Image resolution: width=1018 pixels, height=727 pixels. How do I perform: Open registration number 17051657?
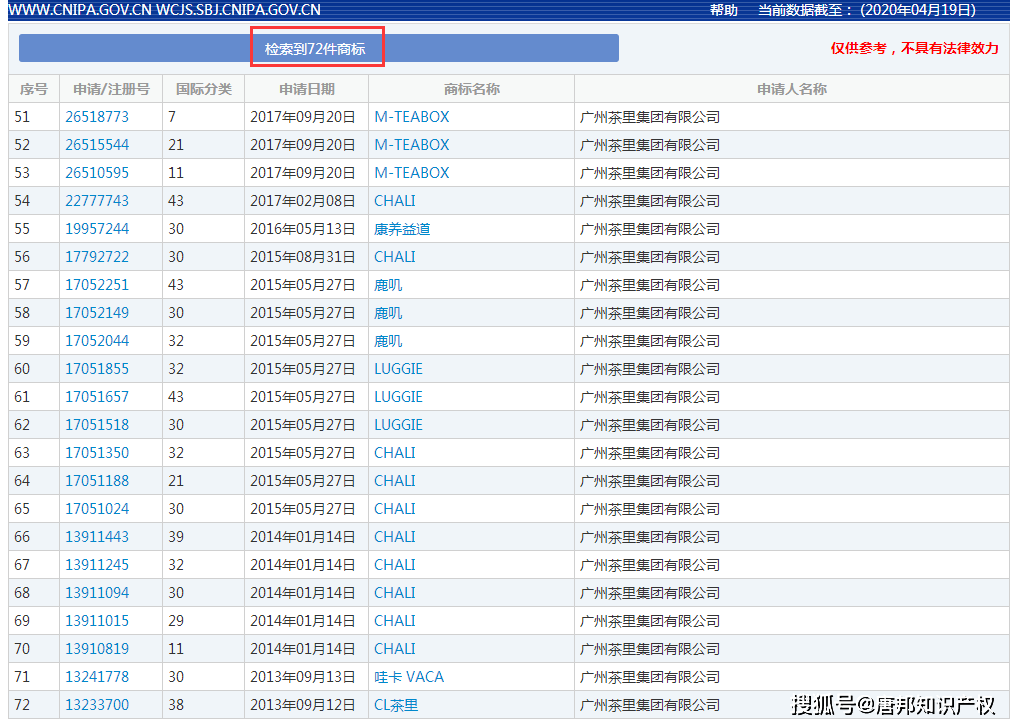tap(97, 397)
